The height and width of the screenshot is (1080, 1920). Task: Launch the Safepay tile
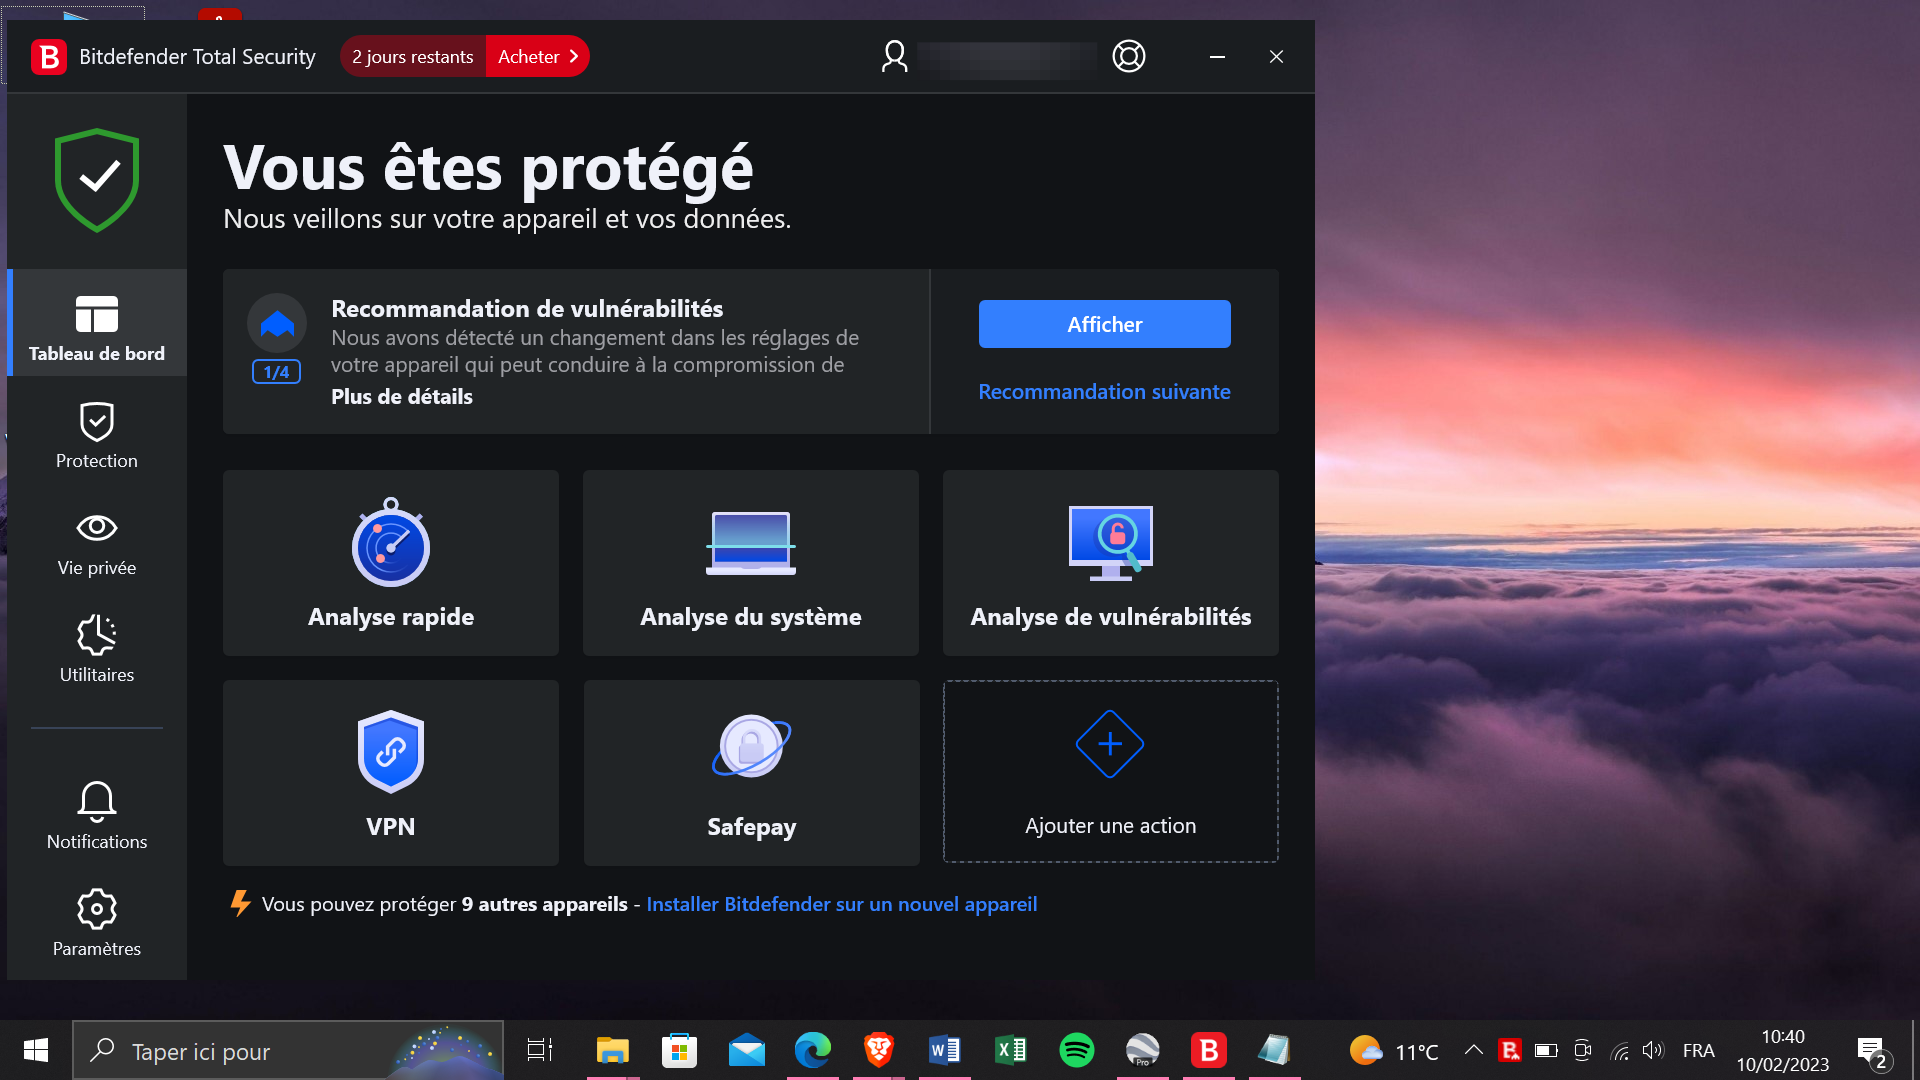(751, 773)
